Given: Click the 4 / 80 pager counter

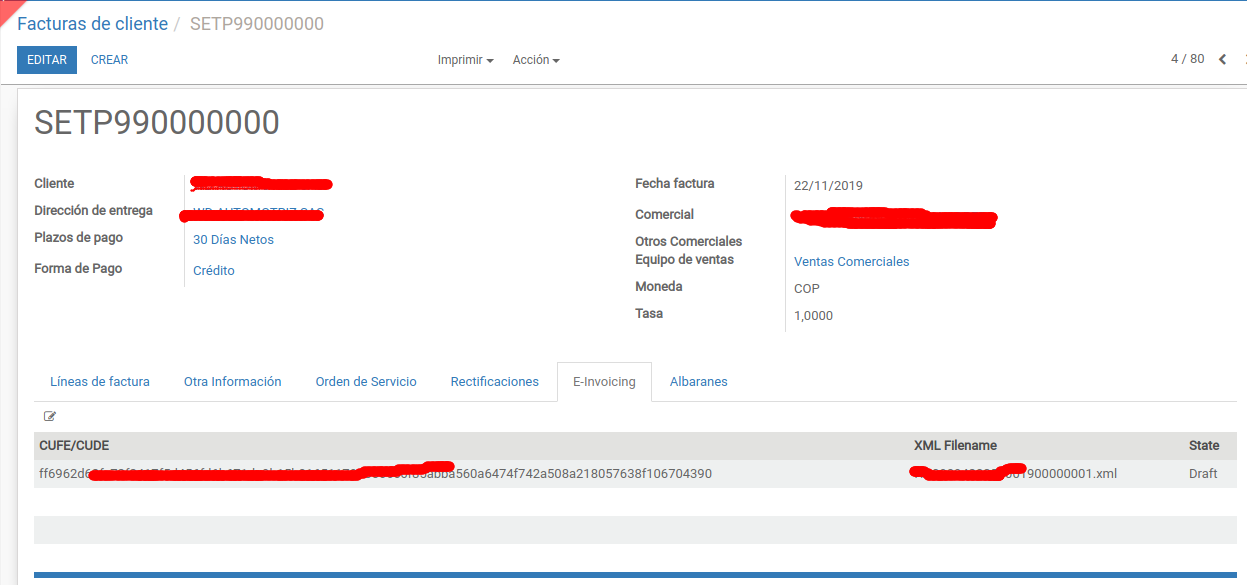Looking at the screenshot, I should [1187, 59].
